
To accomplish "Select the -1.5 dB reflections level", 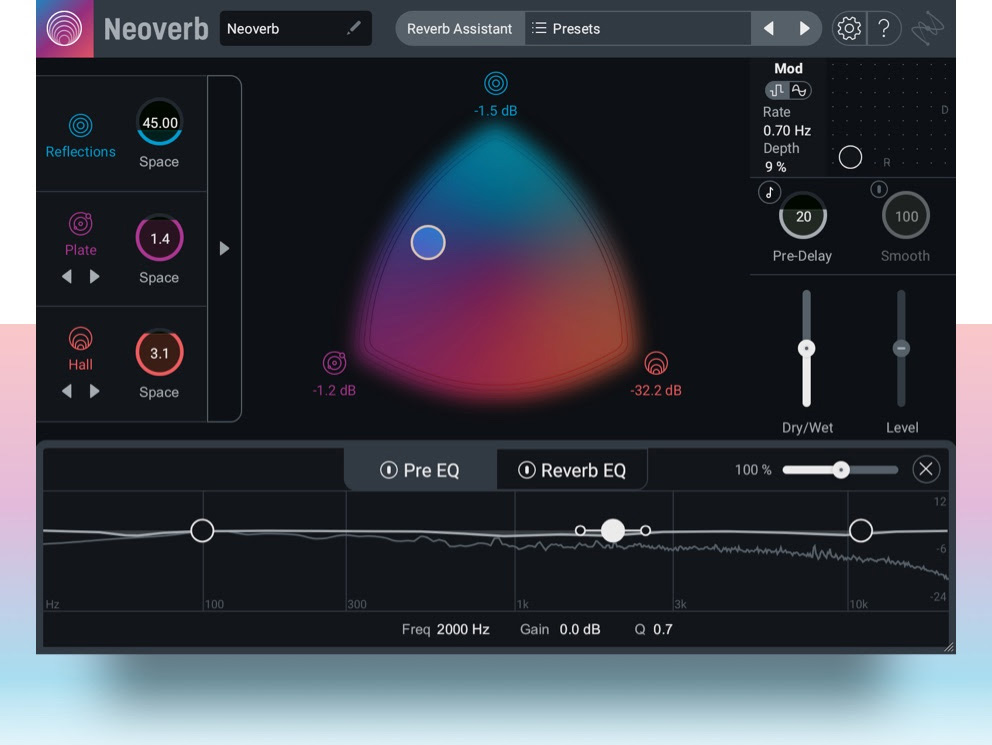I will point(495,111).
